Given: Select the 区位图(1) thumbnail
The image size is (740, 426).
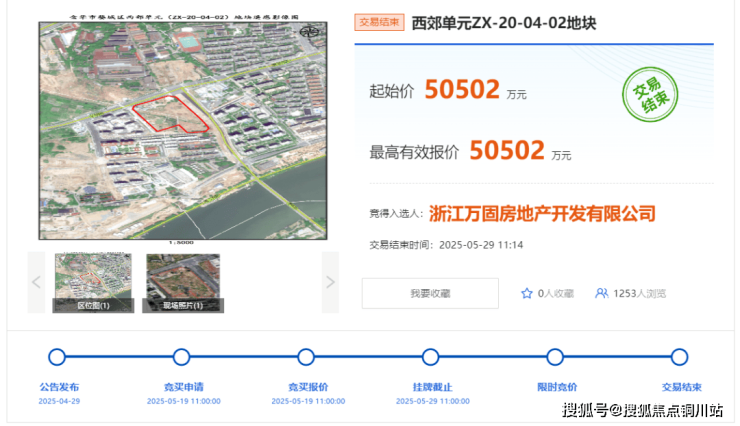Looking at the screenshot, I should 93,283.
